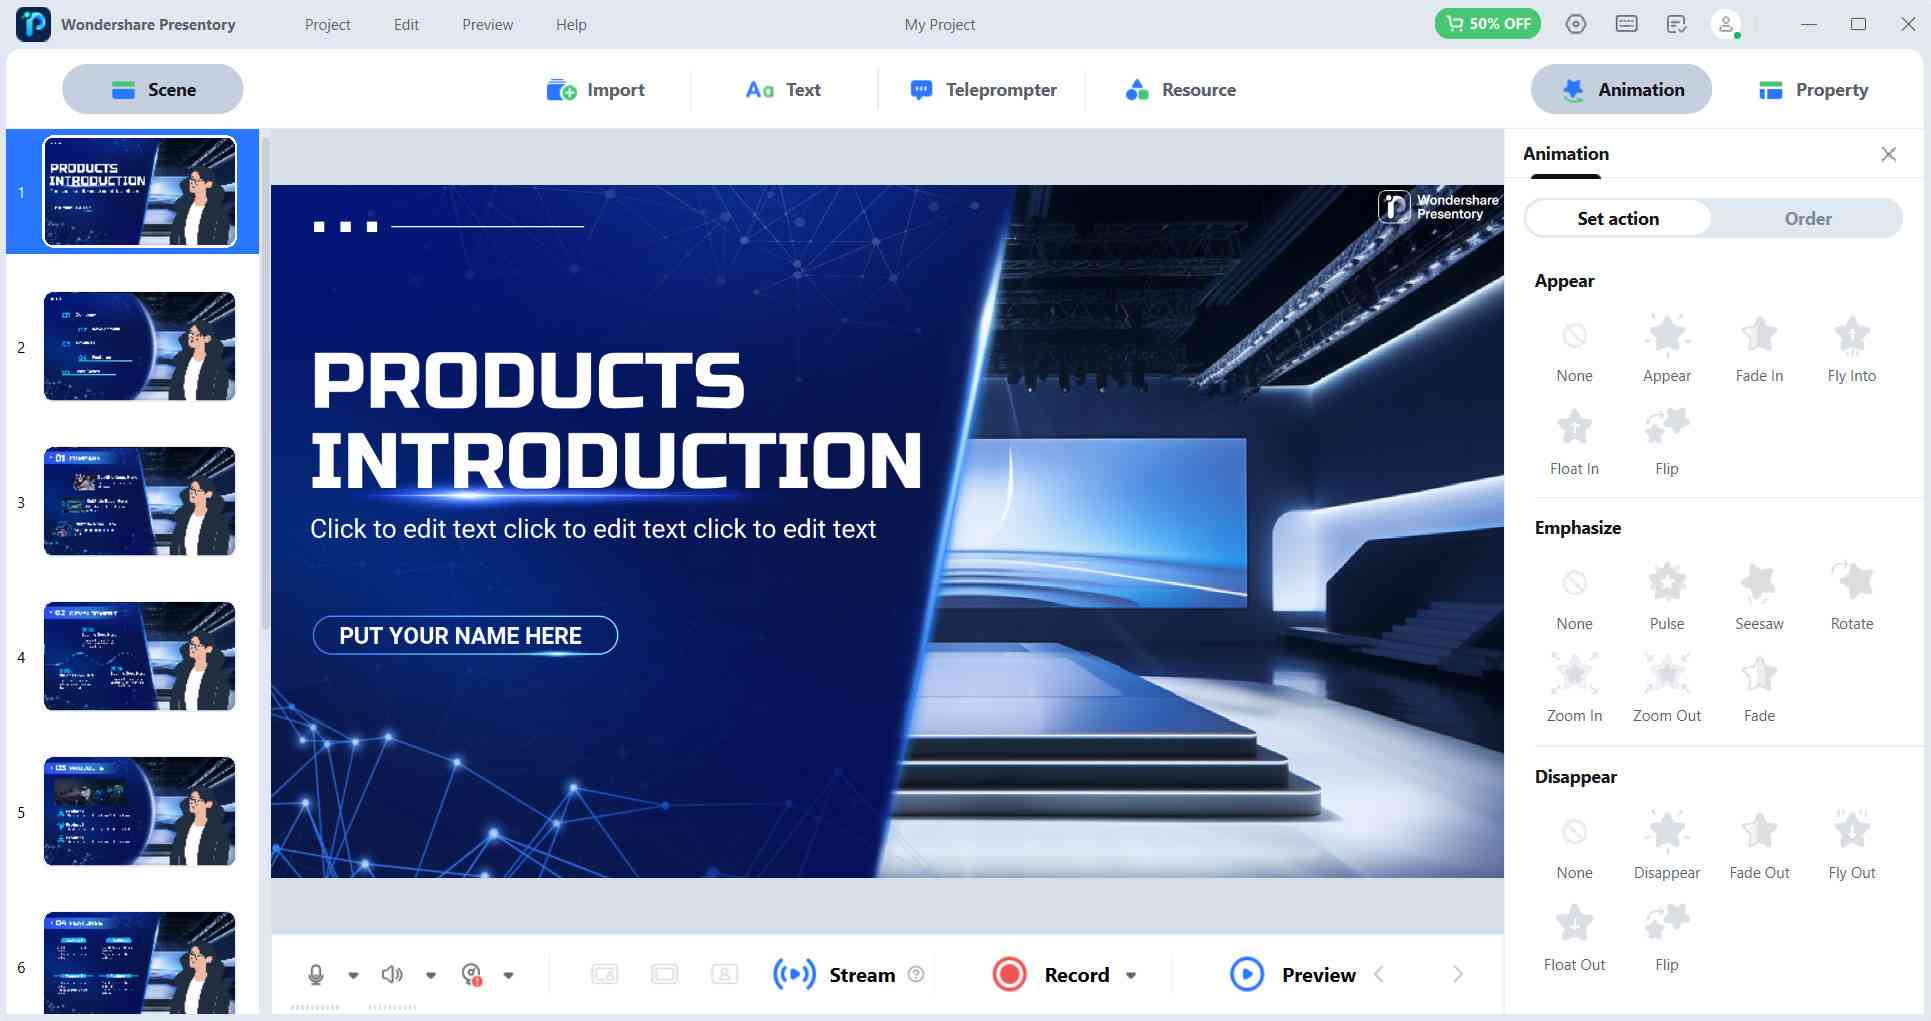Expand the Record options dropdown
This screenshot has width=1931, height=1021.
coord(1131,975)
